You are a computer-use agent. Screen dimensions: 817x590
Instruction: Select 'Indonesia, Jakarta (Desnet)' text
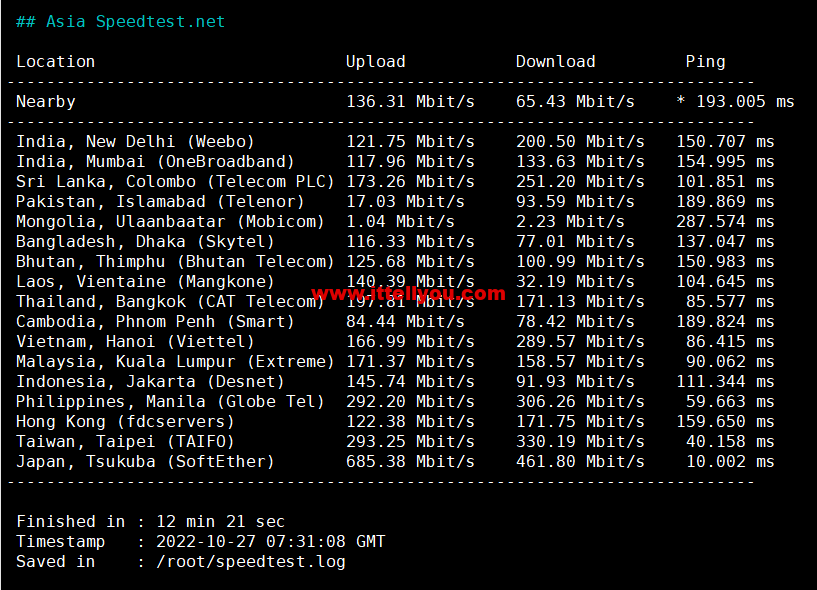[x=151, y=382]
